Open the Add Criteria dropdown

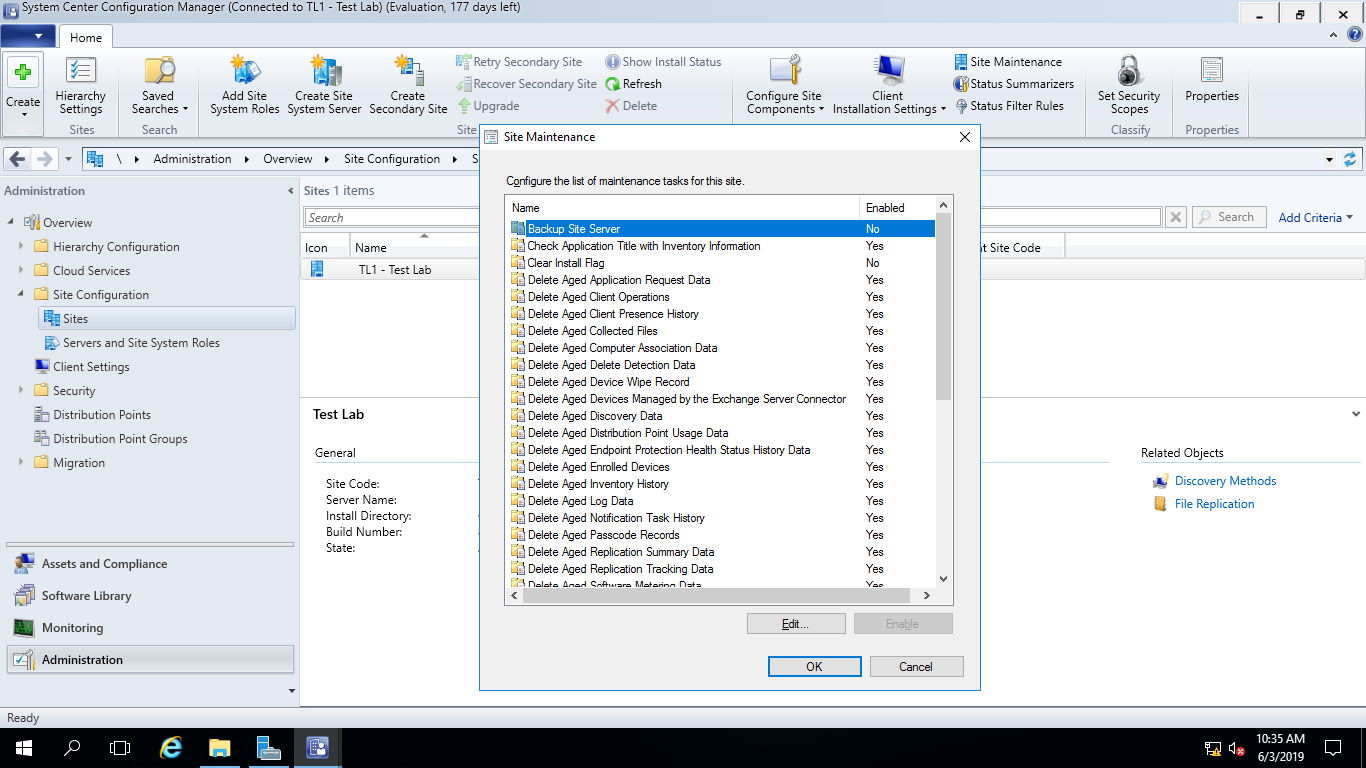click(x=1315, y=217)
